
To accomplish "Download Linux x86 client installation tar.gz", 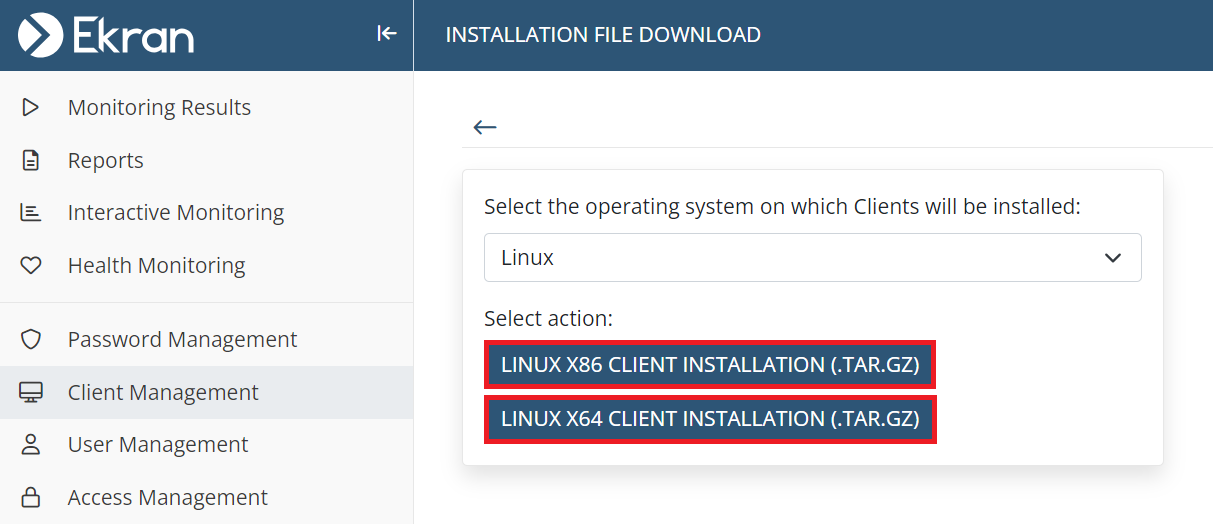I will 710,365.
